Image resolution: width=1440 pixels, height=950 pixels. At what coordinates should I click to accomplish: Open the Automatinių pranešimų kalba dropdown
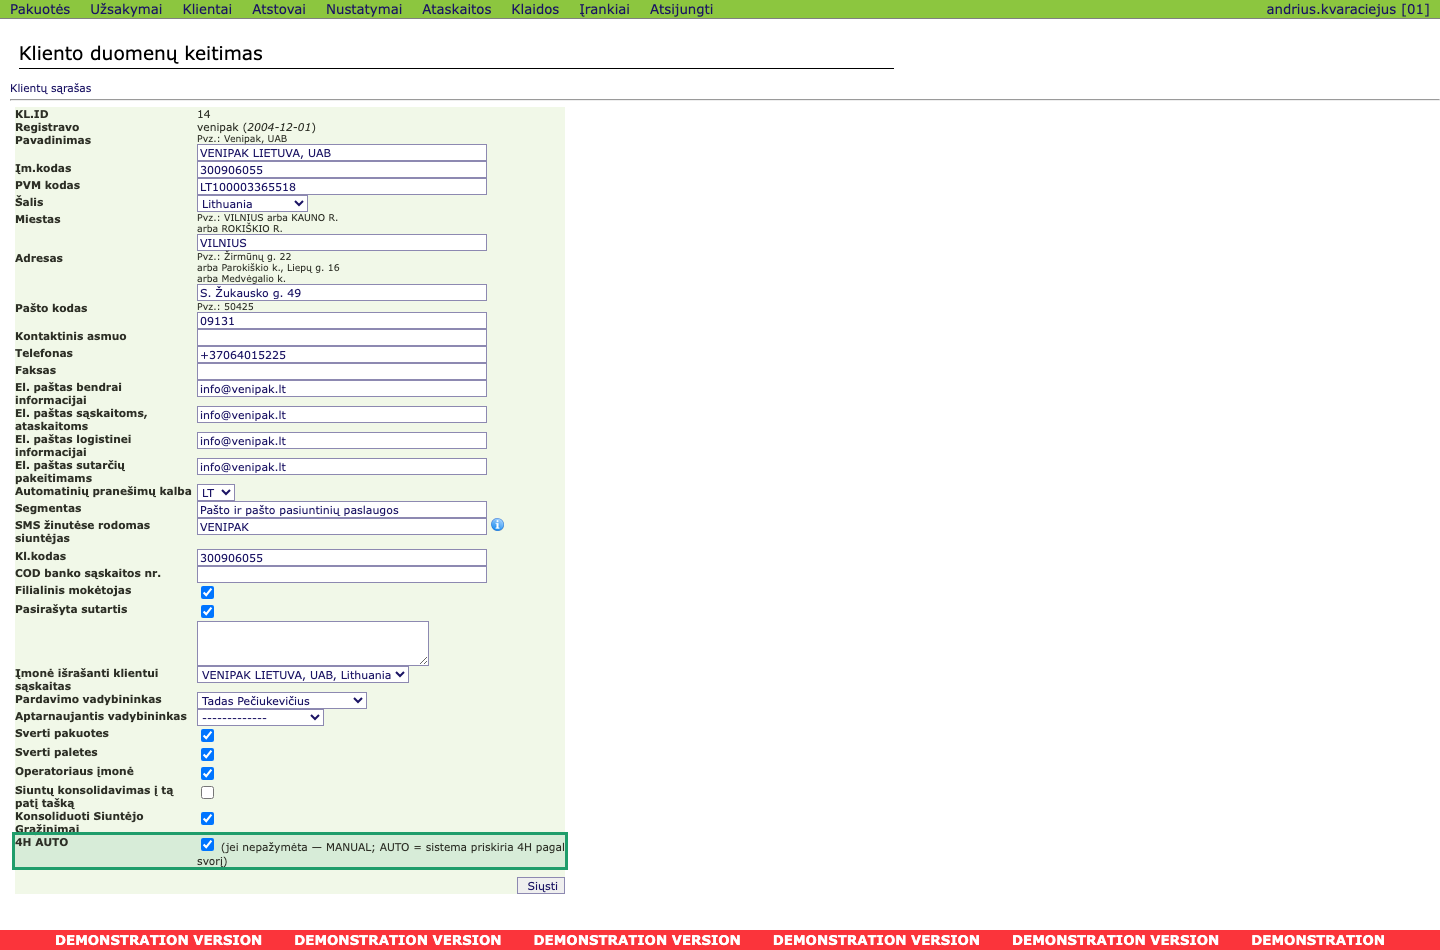[216, 493]
